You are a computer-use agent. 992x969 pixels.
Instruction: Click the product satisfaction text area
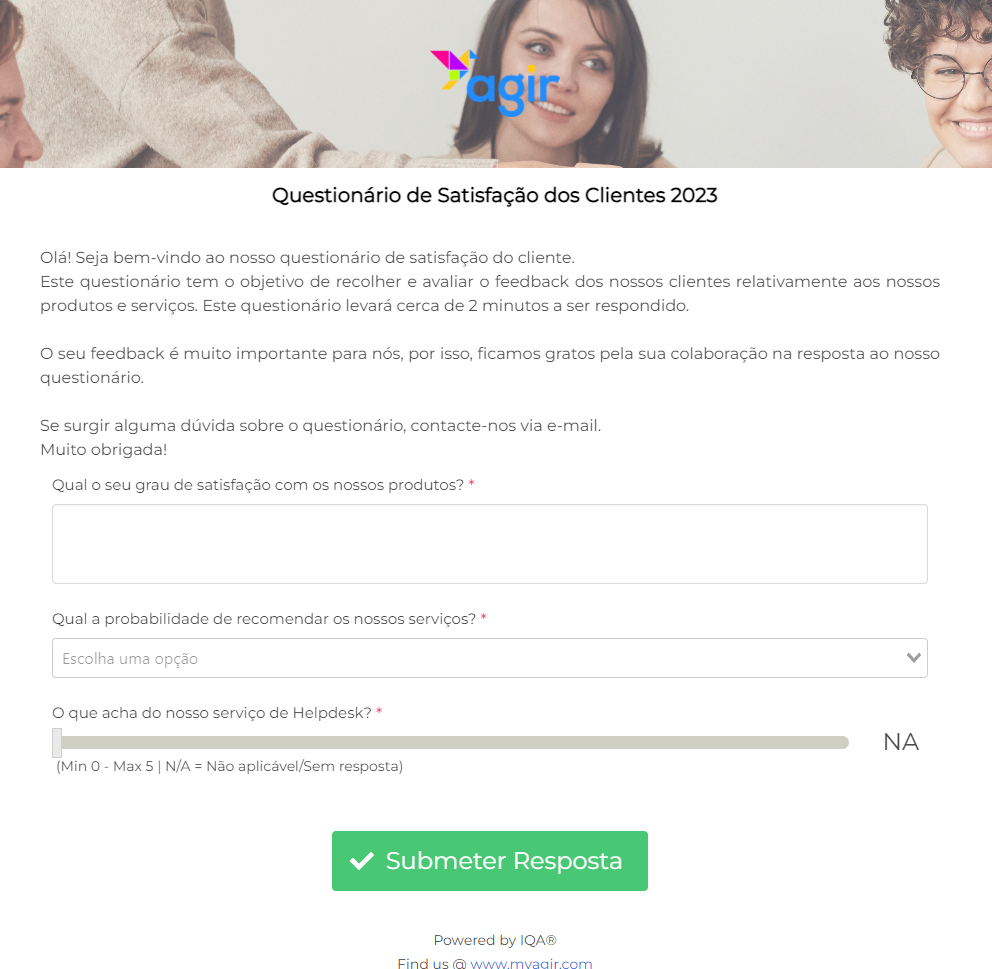click(x=490, y=544)
